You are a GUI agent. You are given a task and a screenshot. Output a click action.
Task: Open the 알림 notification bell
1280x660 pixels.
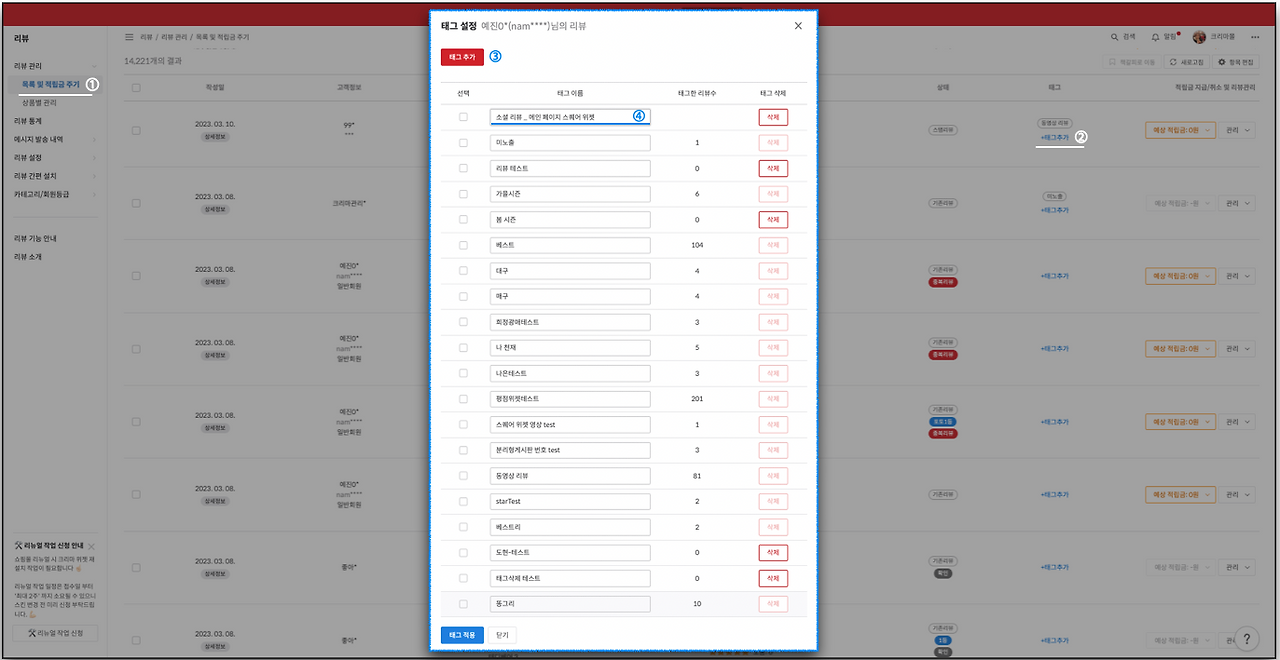click(1156, 37)
